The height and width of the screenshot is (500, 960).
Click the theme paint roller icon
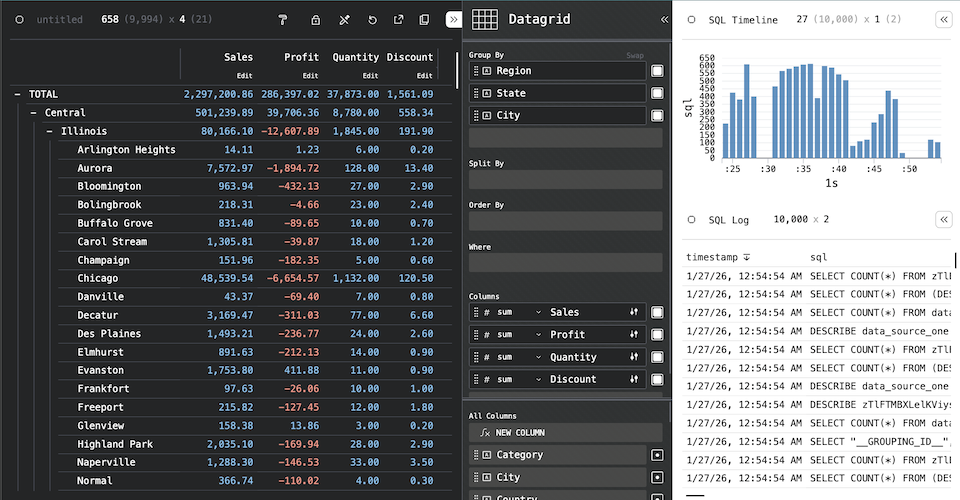tap(283, 20)
